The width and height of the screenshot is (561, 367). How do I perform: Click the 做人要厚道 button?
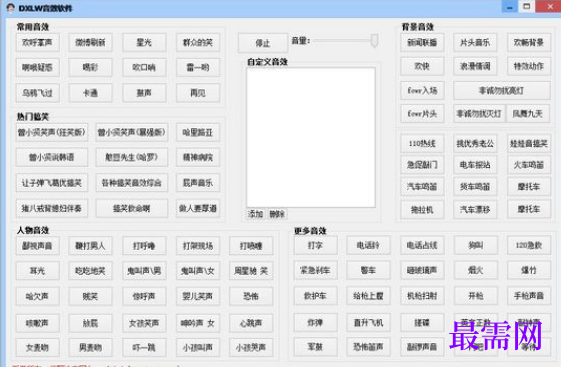(x=197, y=209)
